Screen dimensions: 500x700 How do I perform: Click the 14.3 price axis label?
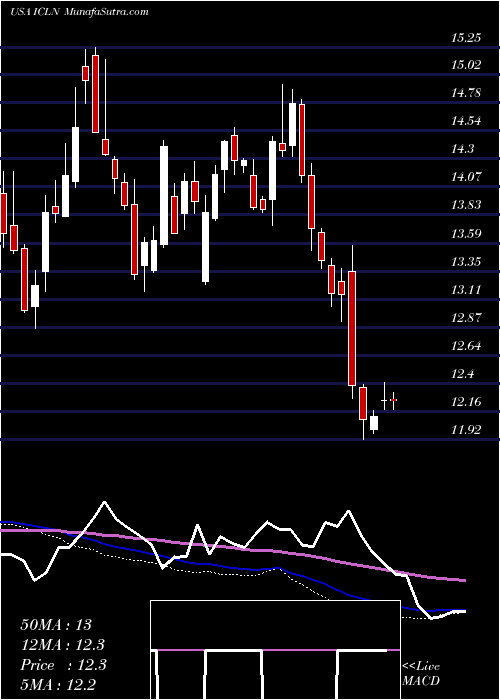pos(462,149)
